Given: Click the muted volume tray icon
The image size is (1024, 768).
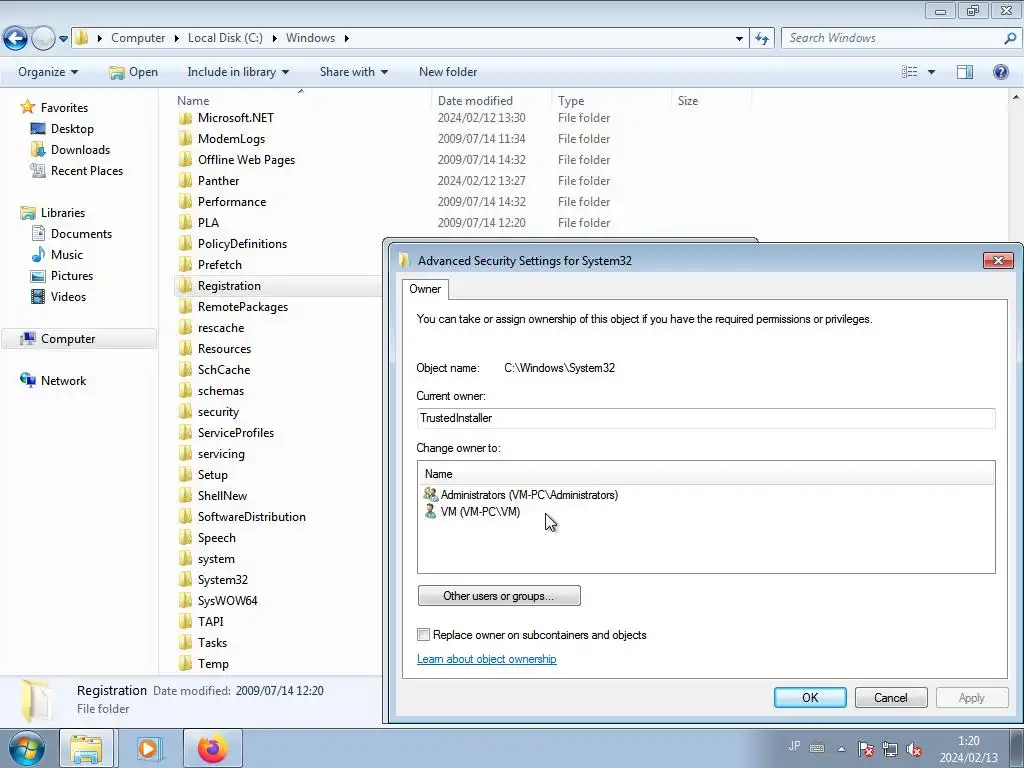Looking at the screenshot, I should [914, 749].
